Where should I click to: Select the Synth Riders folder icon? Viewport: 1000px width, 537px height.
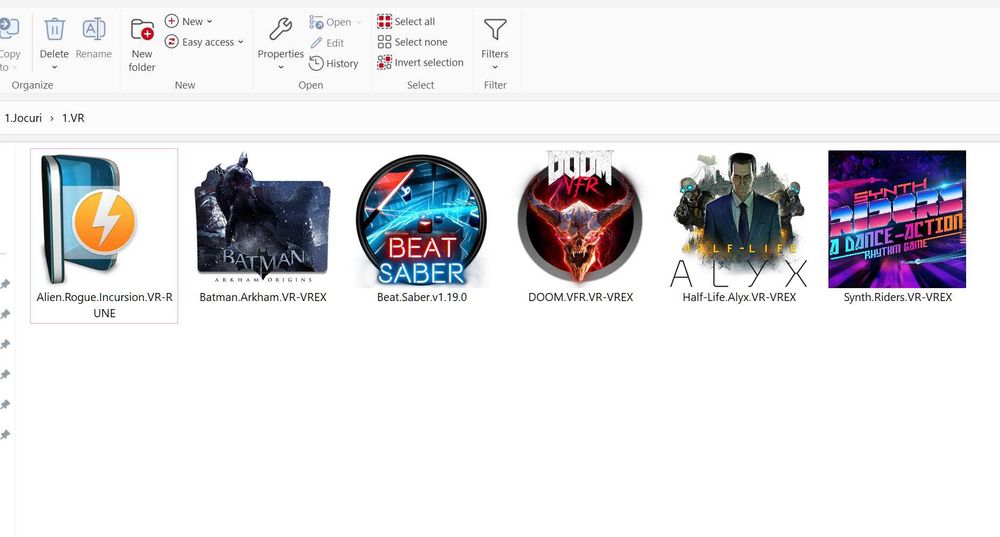point(897,219)
